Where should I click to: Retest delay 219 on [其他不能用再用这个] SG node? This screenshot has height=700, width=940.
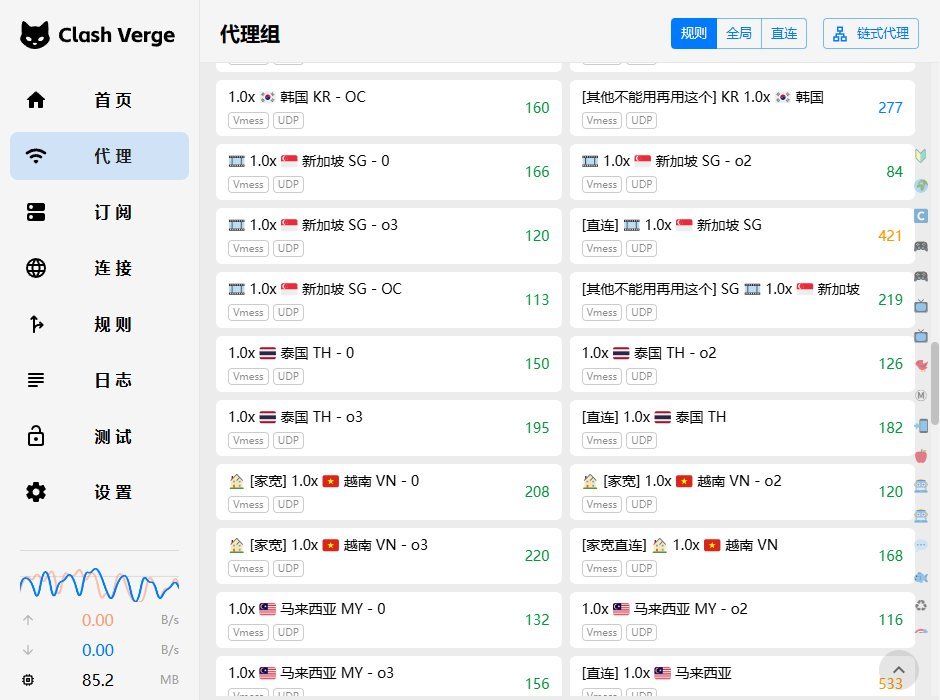[x=890, y=300]
